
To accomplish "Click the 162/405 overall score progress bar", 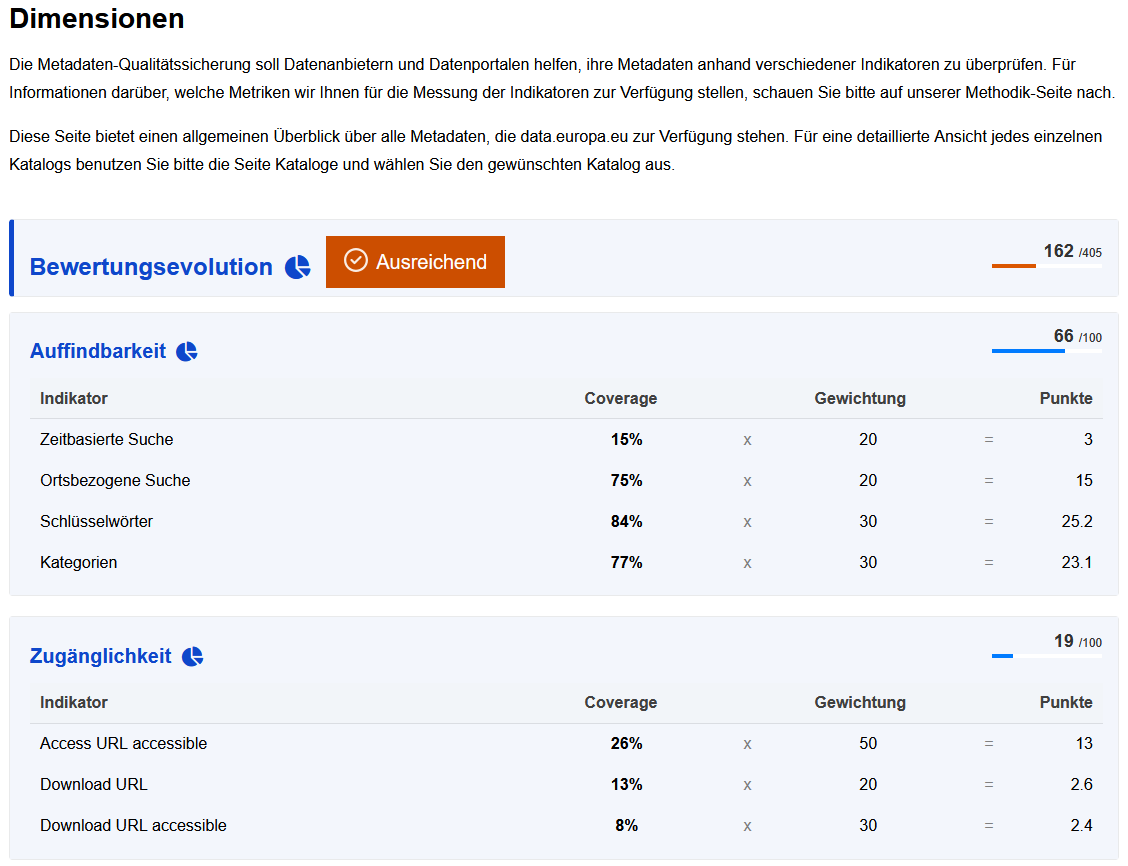I will pyautogui.click(x=1047, y=266).
